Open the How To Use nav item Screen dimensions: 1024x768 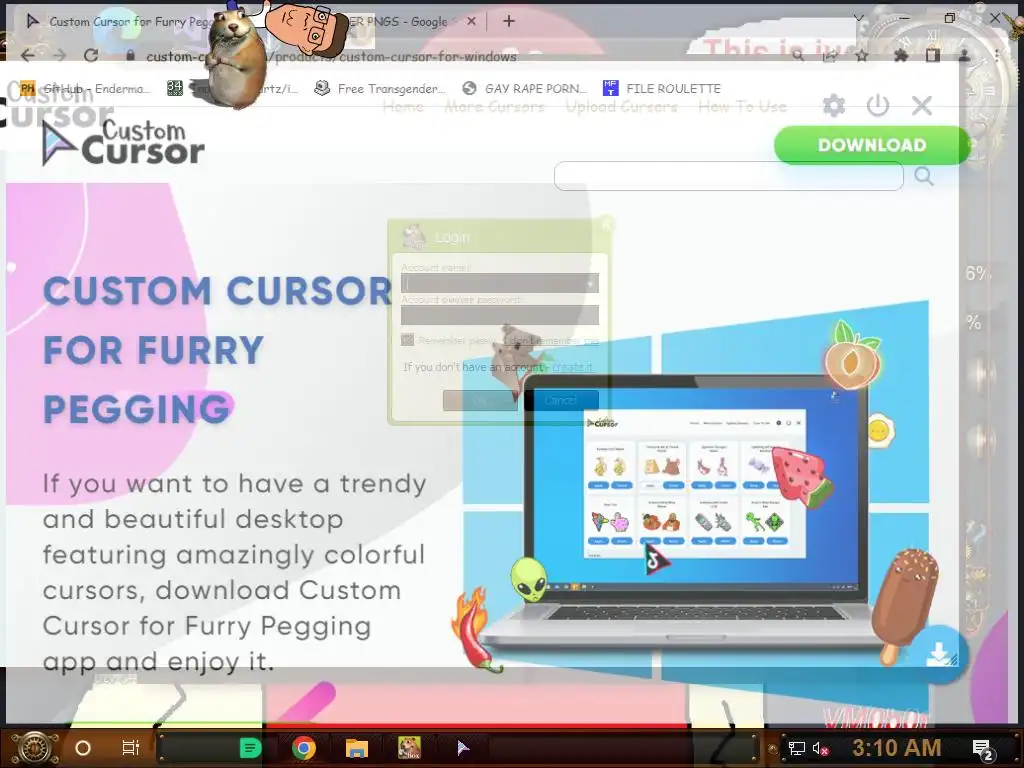743,106
